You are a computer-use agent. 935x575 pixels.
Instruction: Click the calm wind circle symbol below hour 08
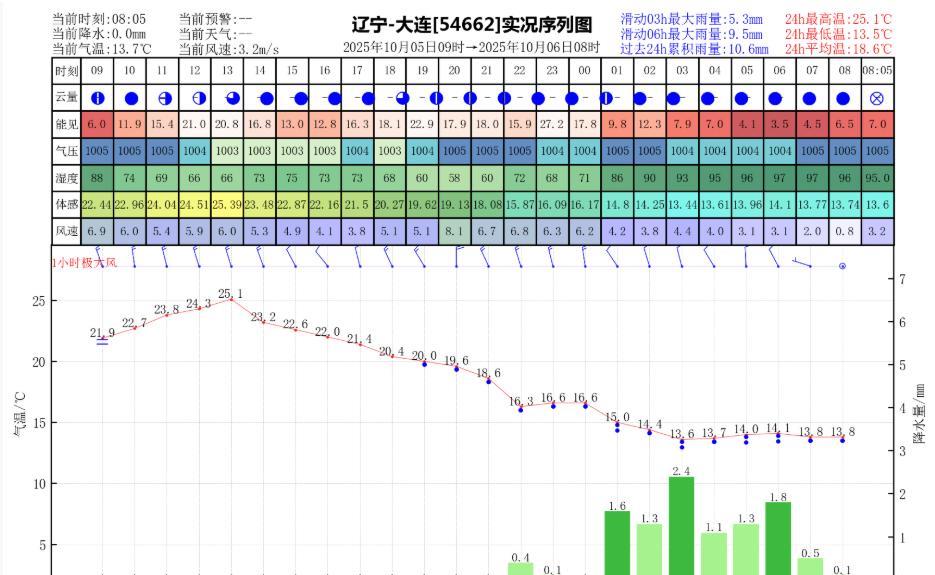843,266
